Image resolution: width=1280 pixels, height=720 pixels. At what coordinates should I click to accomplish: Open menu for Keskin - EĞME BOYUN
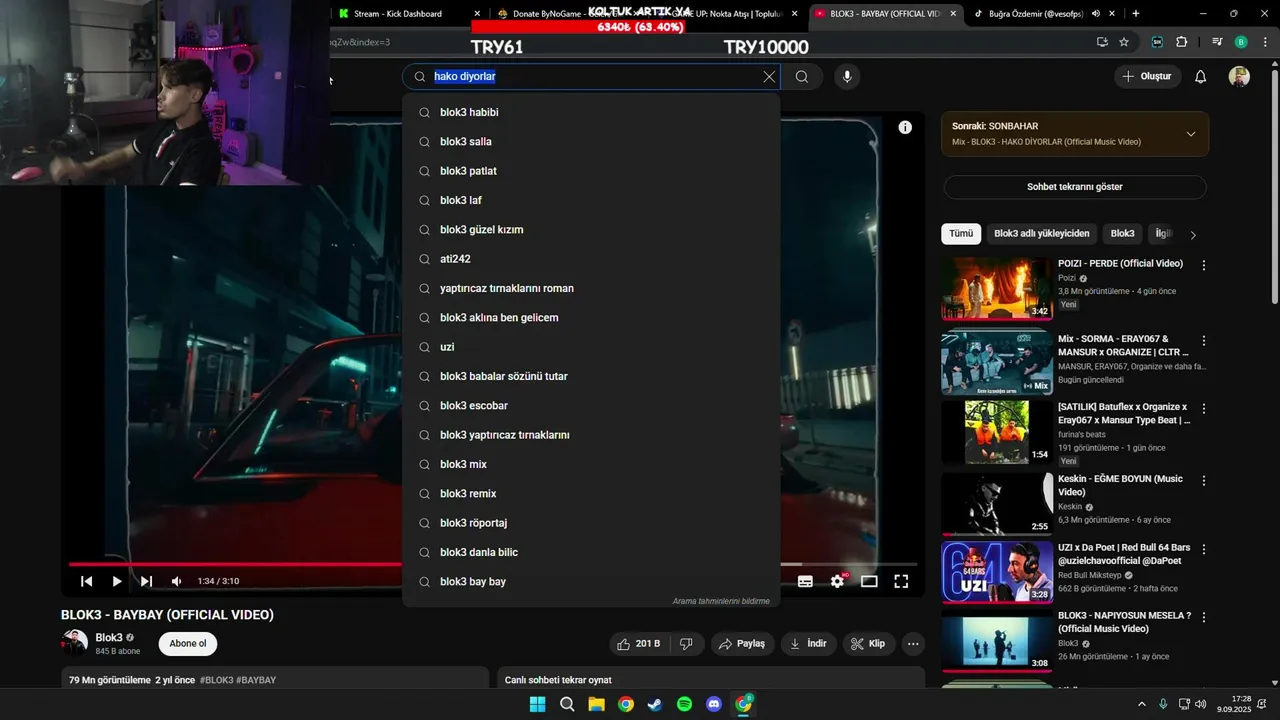pyautogui.click(x=1204, y=481)
